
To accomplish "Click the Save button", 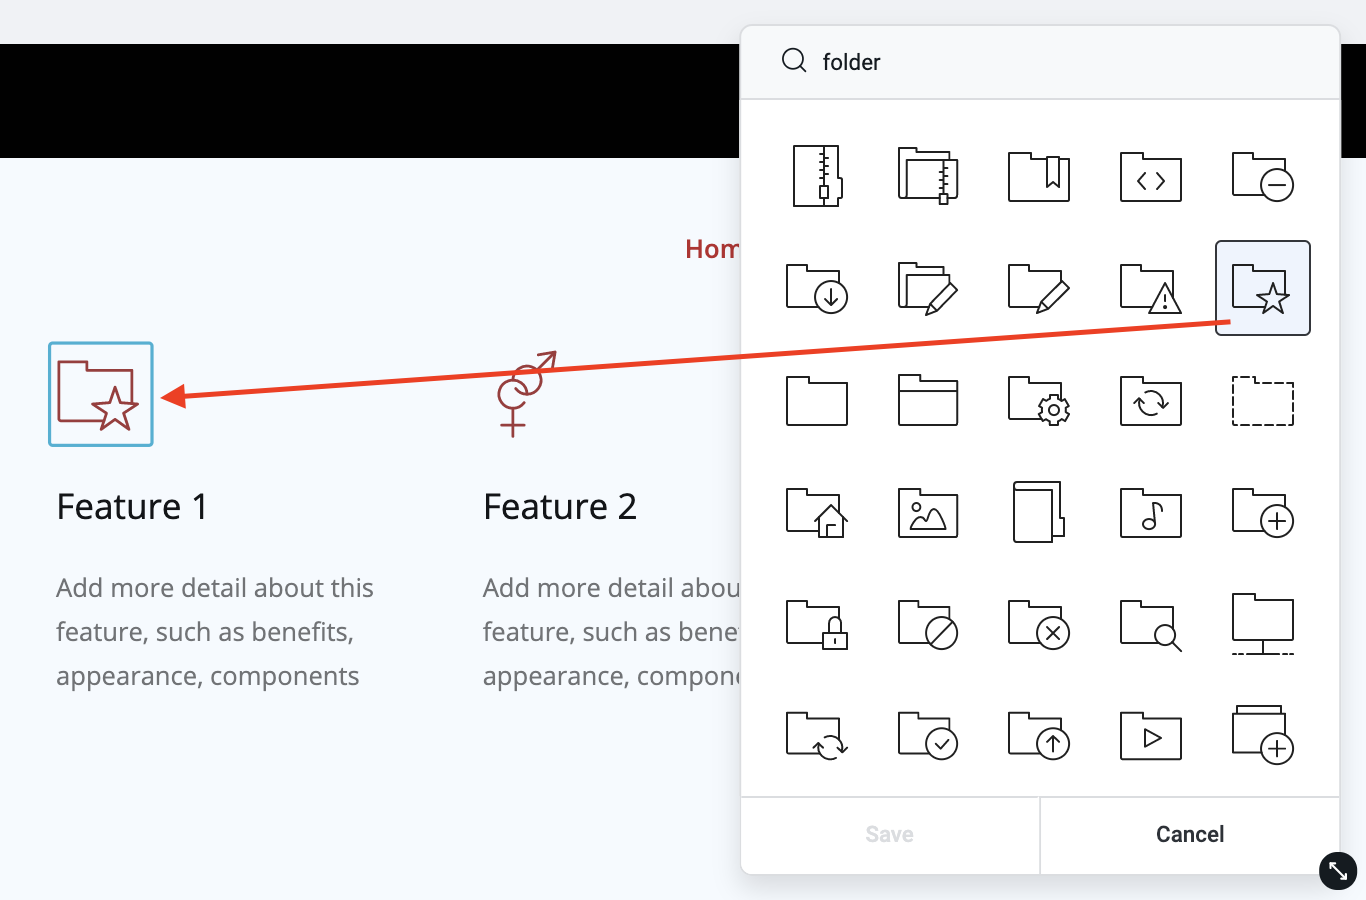I will click(x=890, y=835).
